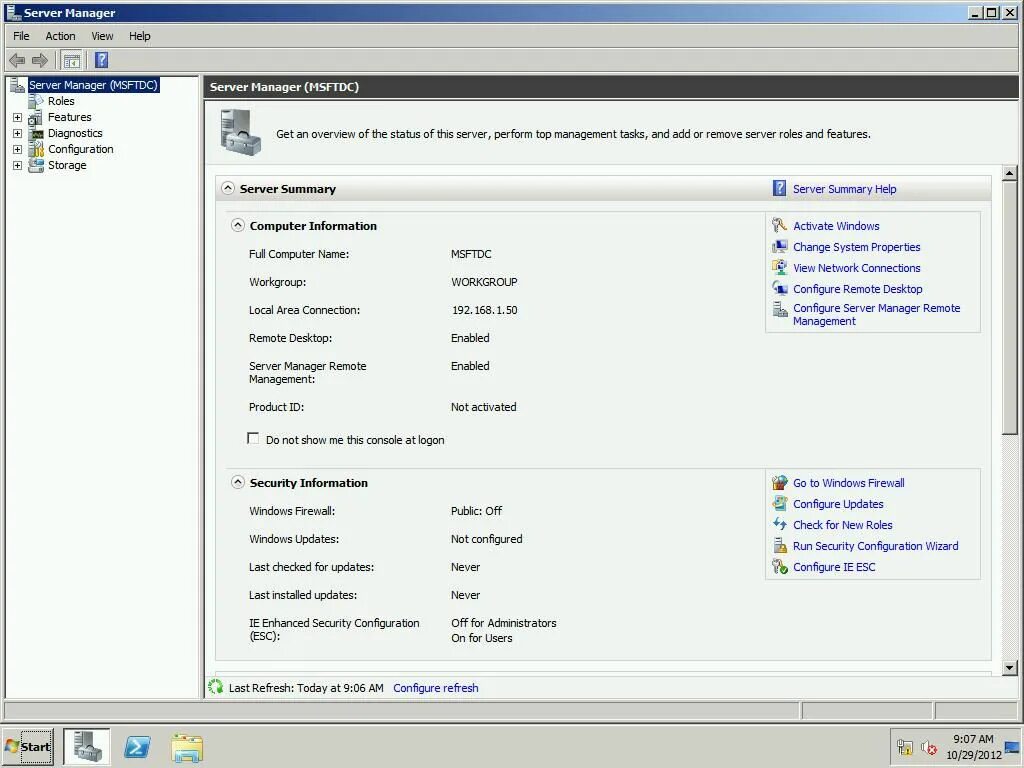1024x768 pixels.
Task: Click the "Not configured" Windows Updates value
Action: [487, 539]
